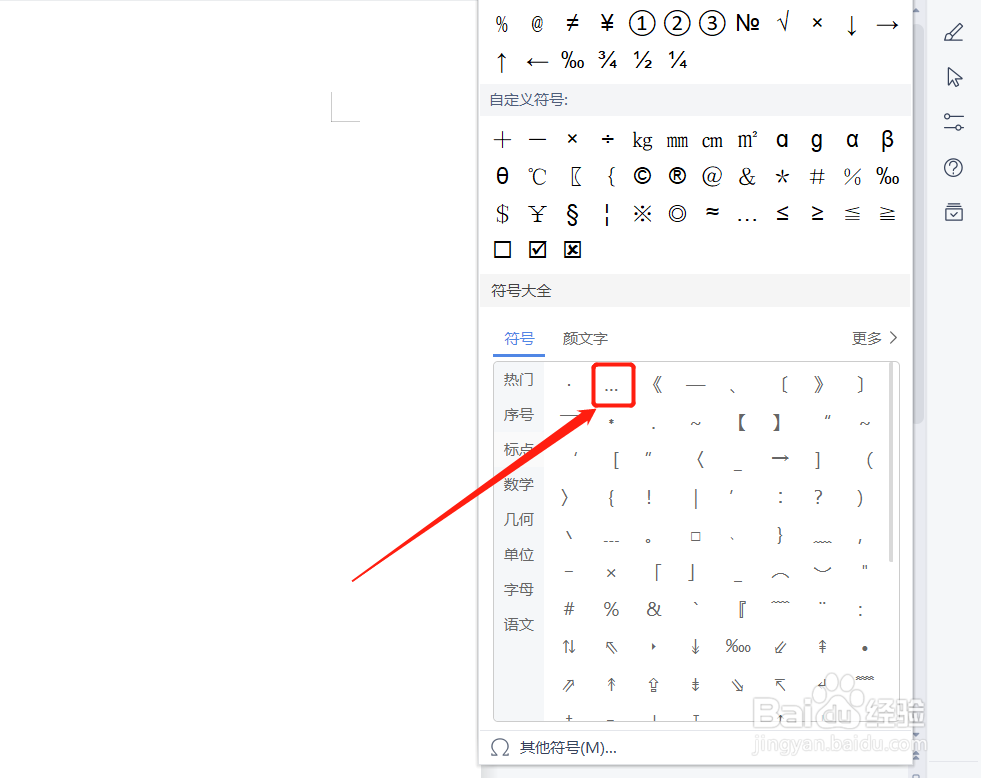
Task: Select the 字母 symbol category
Action: 519,590
